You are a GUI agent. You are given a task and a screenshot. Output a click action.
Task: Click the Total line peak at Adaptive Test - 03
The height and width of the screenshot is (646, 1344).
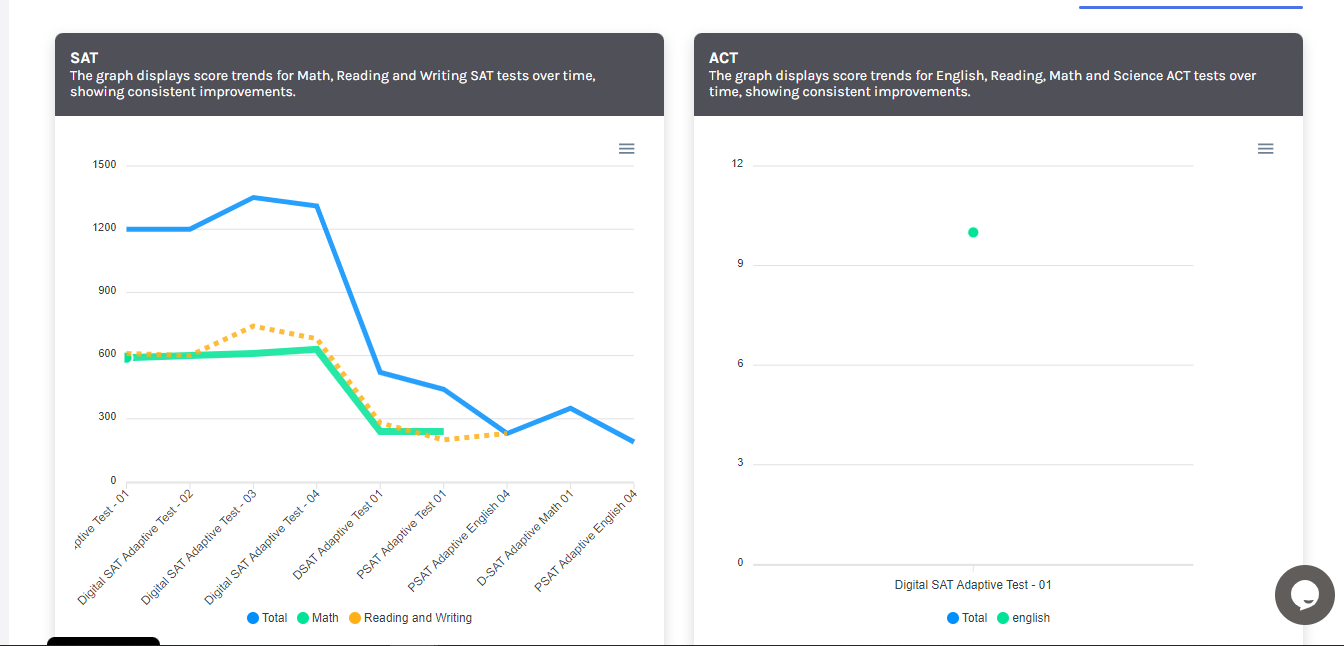tap(254, 197)
